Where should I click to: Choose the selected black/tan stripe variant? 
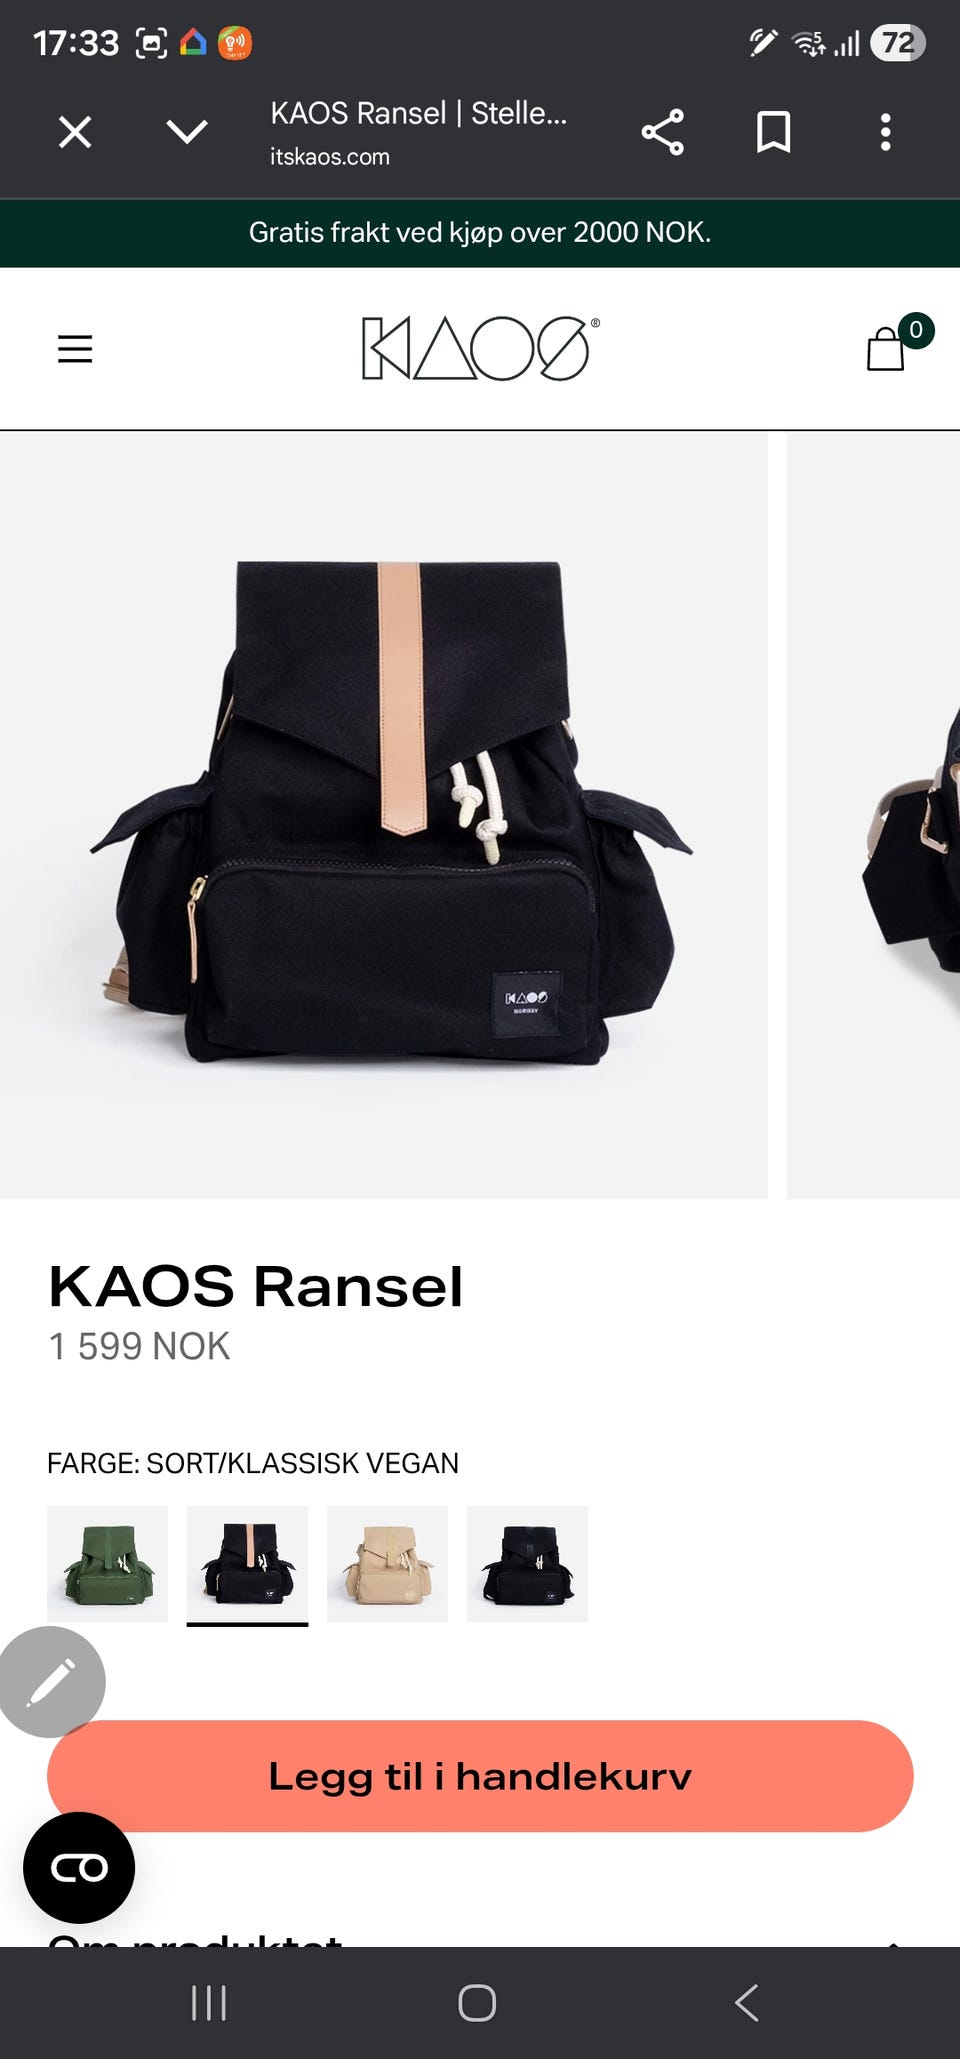pos(247,1564)
